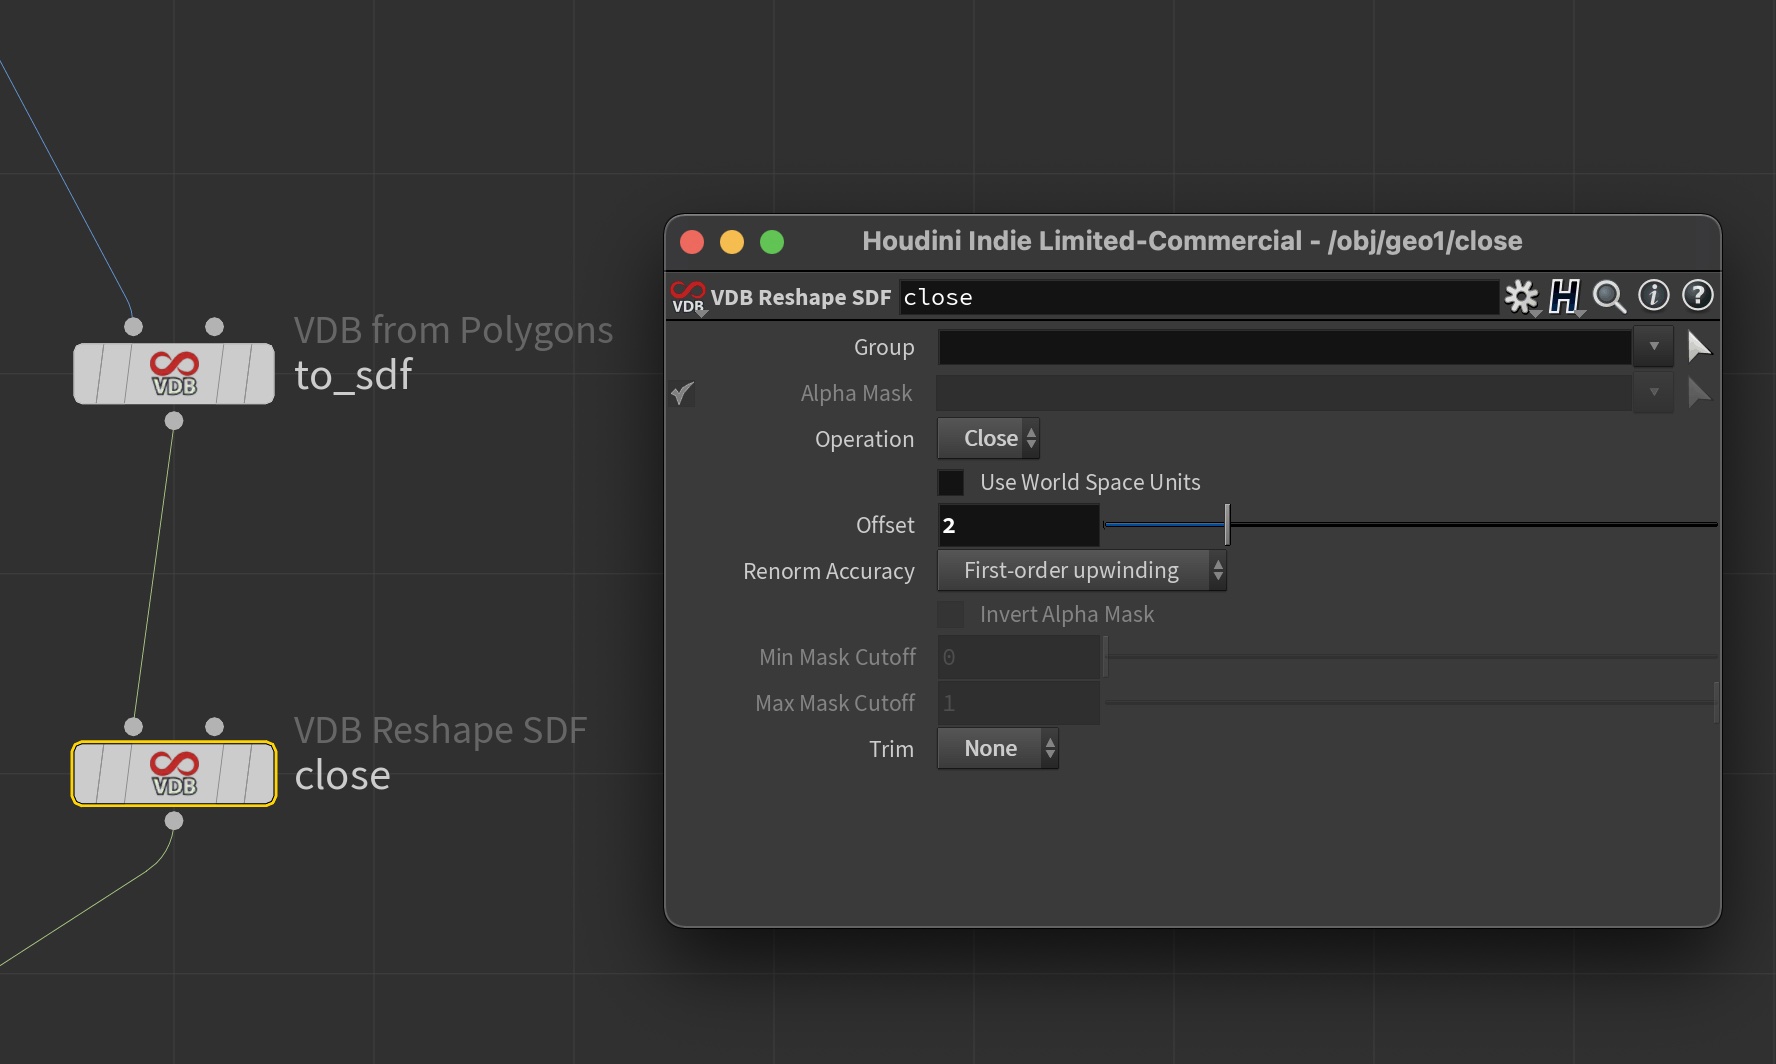Click the close node name label

[x=342, y=776]
